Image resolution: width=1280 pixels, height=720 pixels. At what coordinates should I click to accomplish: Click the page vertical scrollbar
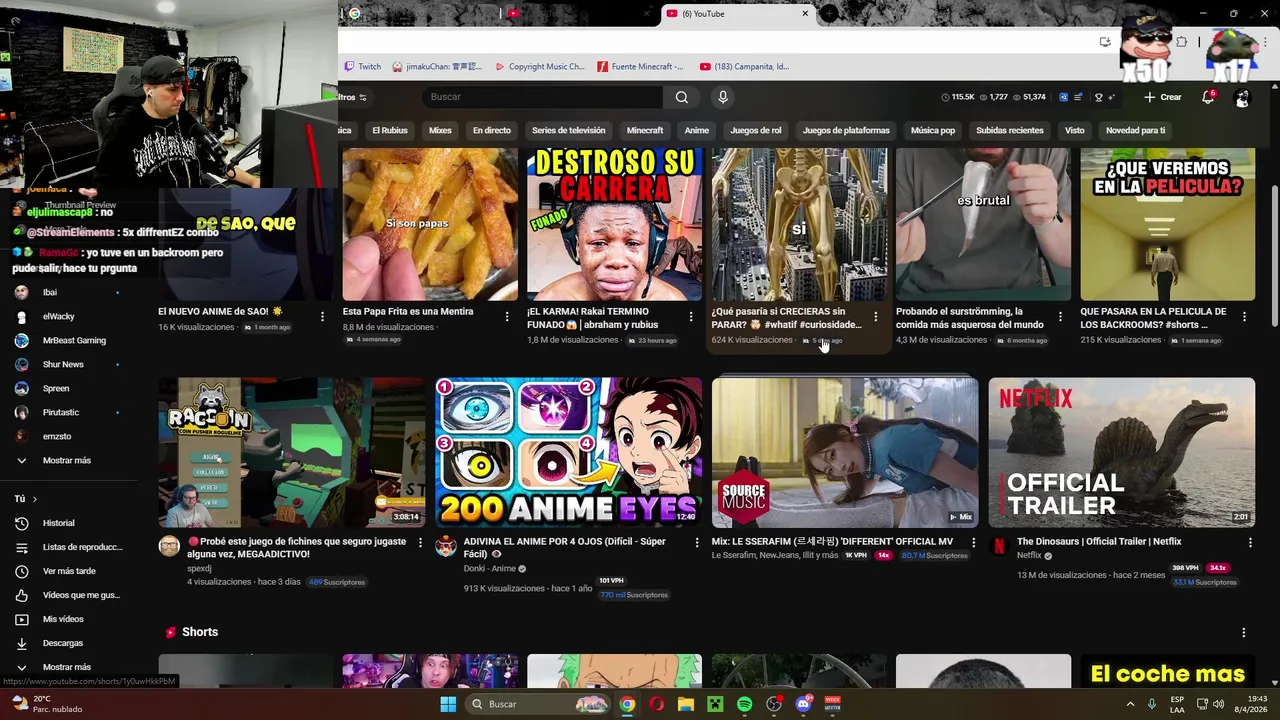1273,255
